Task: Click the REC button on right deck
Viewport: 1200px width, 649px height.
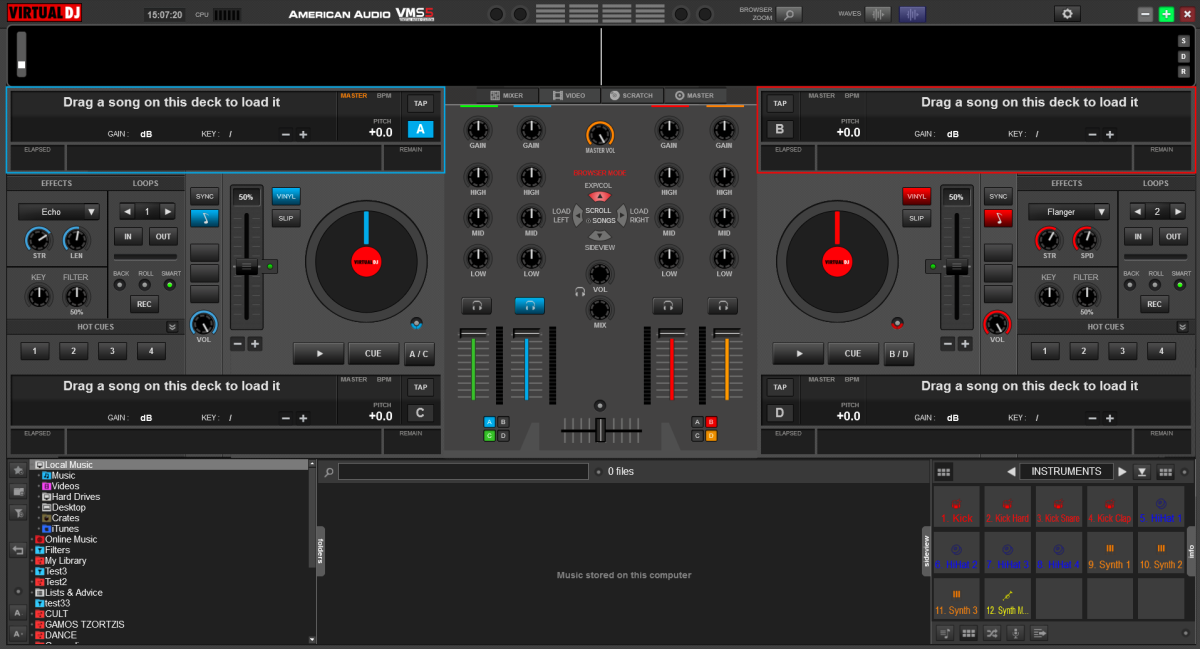Action: point(1155,304)
